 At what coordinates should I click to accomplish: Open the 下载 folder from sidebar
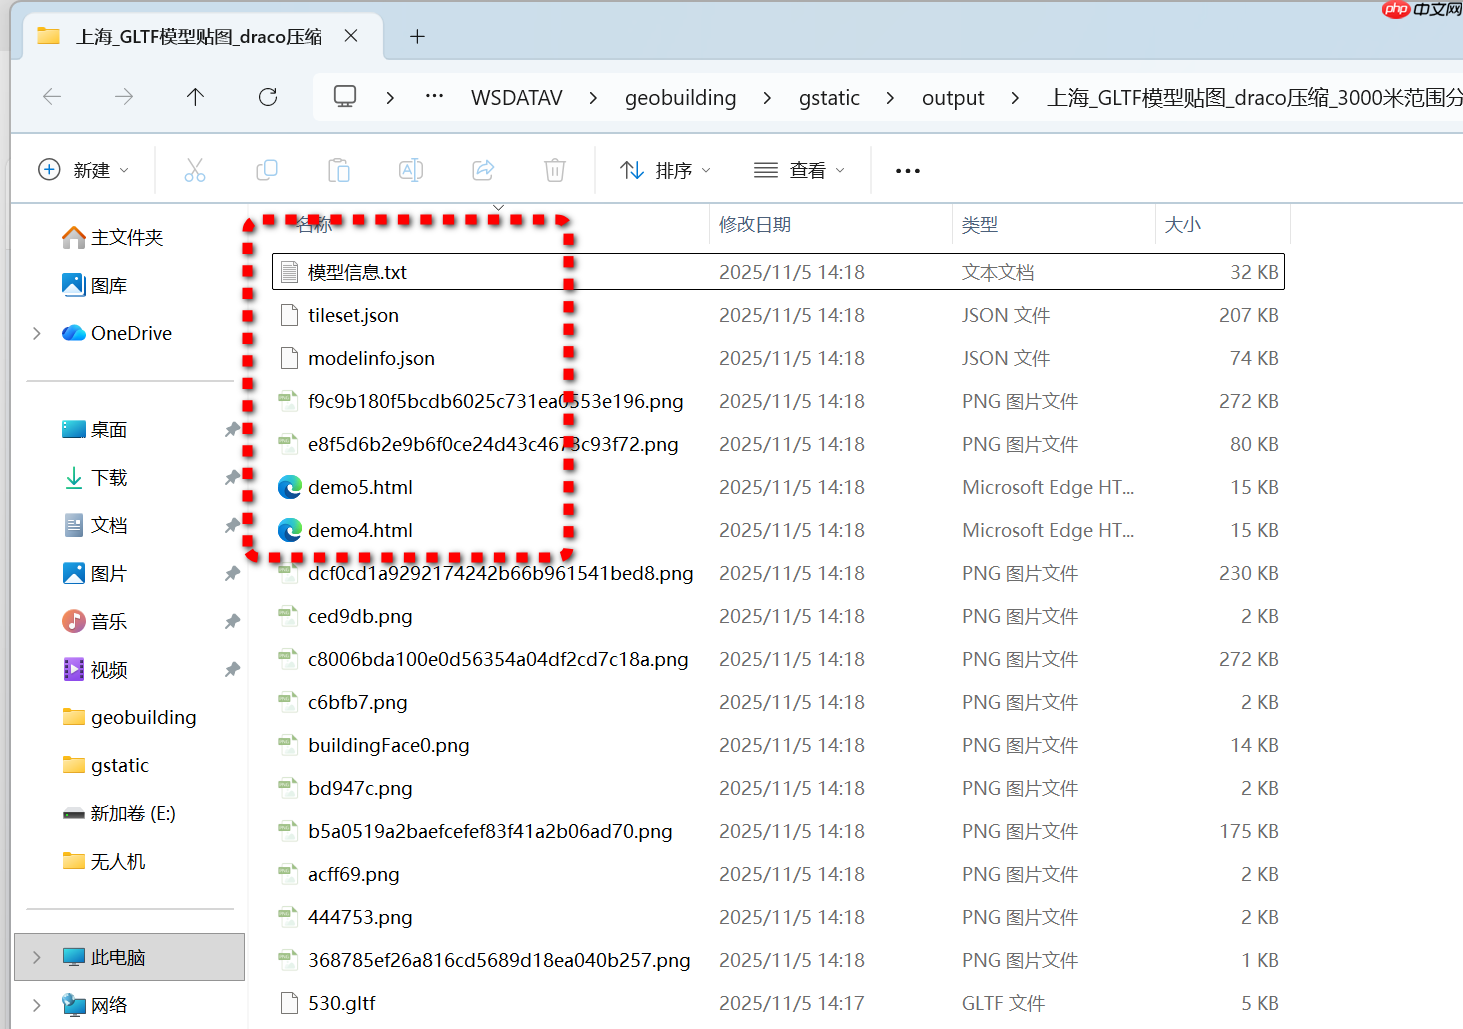pos(110,477)
